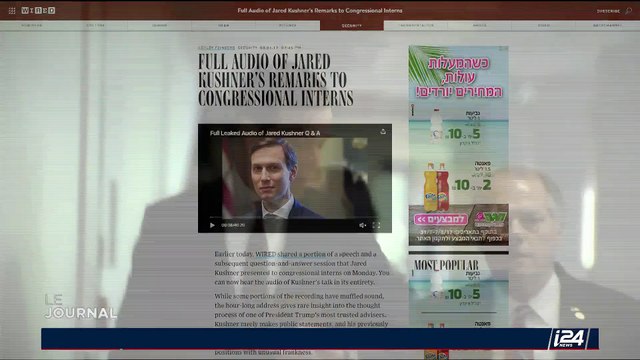The width and height of the screenshot is (640, 360).
Task: Select the Video tab in navigation
Action: (x=543, y=25)
